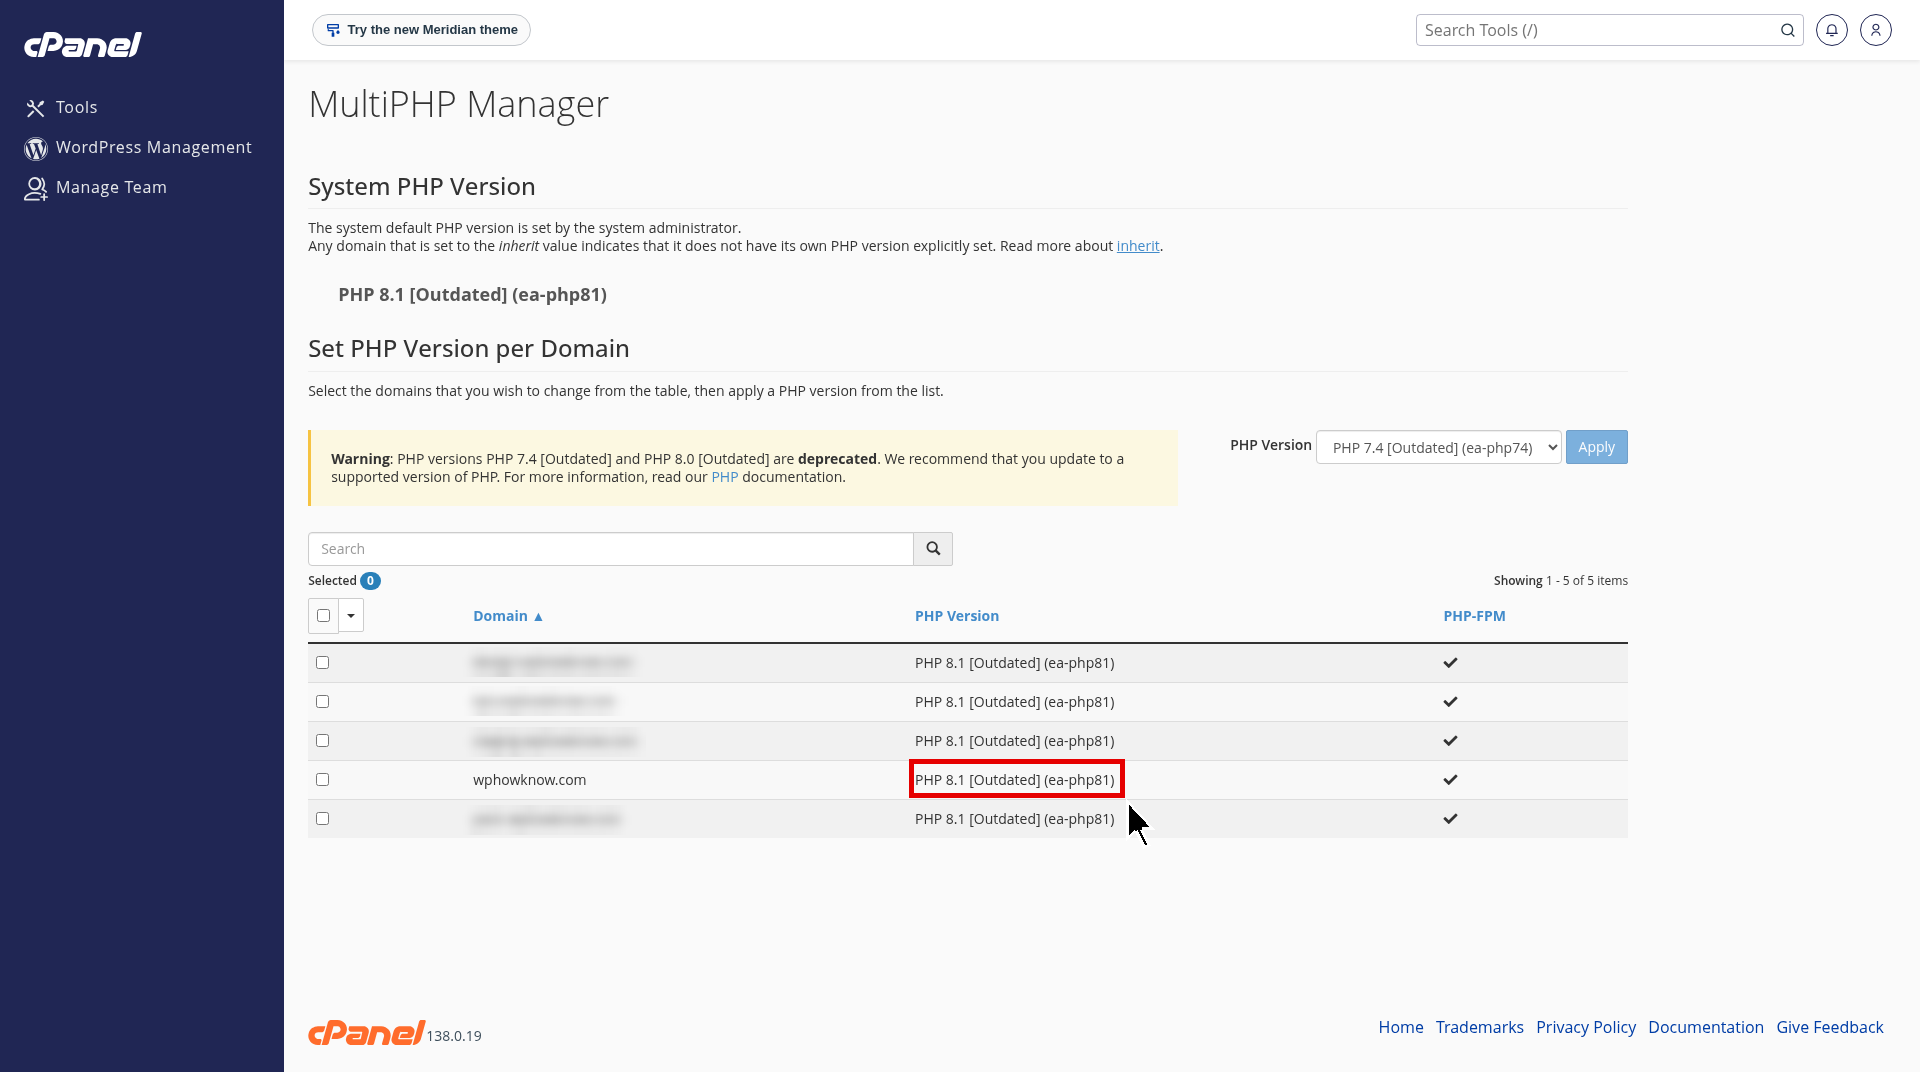
Task: Click the wphowknow.com domain text
Action: (529, 780)
